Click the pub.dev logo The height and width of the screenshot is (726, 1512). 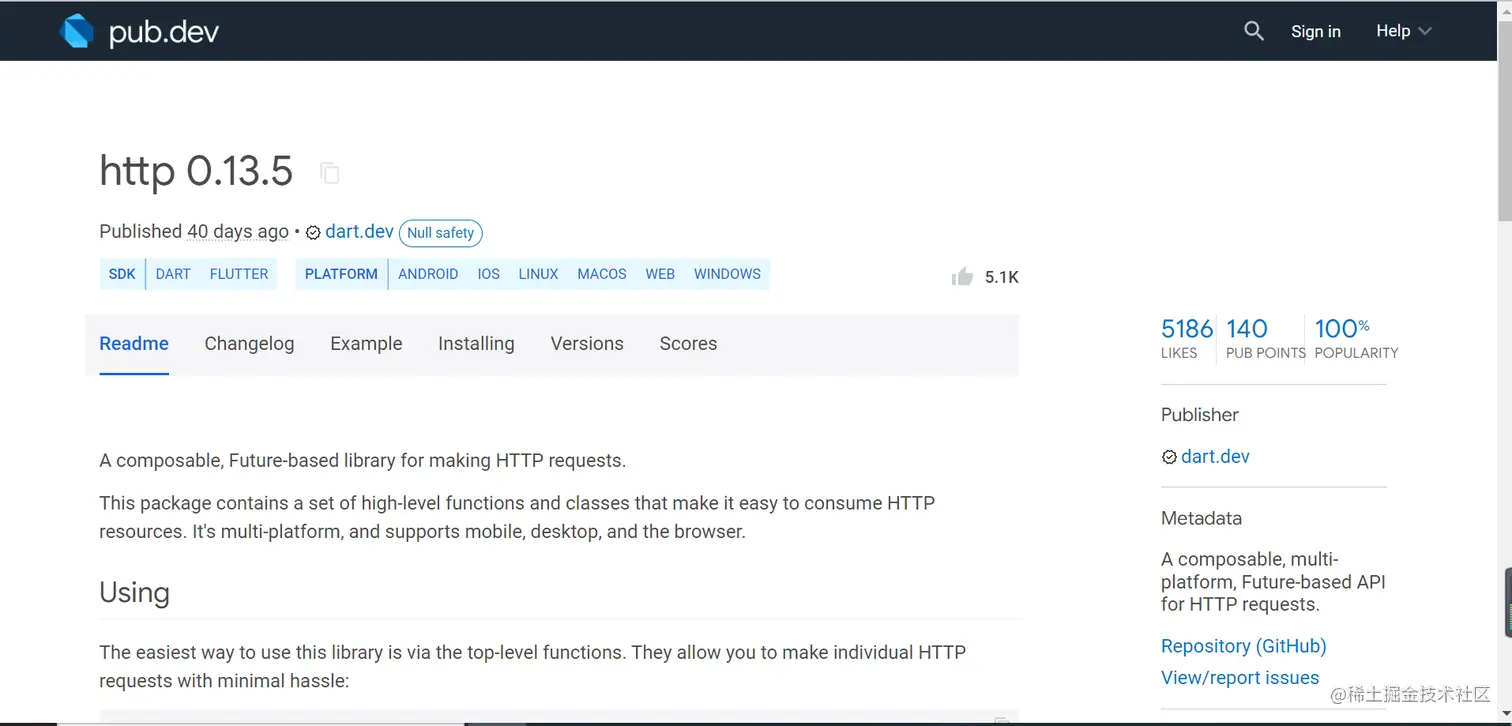(x=139, y=32)
